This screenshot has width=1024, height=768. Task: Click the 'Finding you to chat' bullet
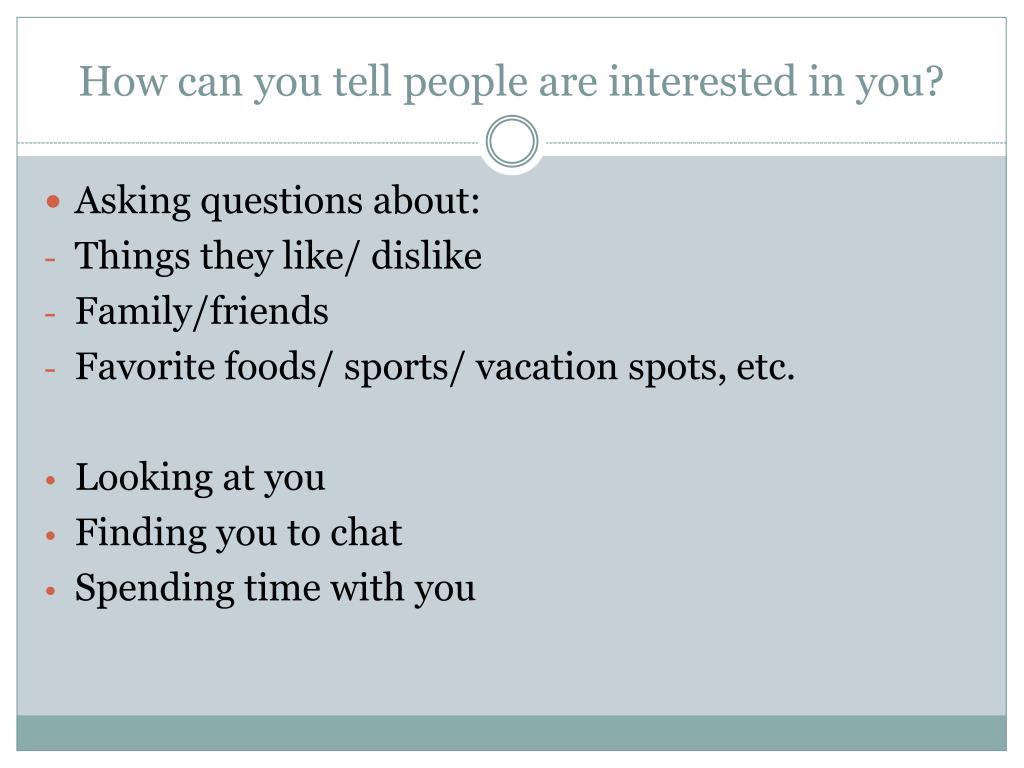click(x=238, y=534)
